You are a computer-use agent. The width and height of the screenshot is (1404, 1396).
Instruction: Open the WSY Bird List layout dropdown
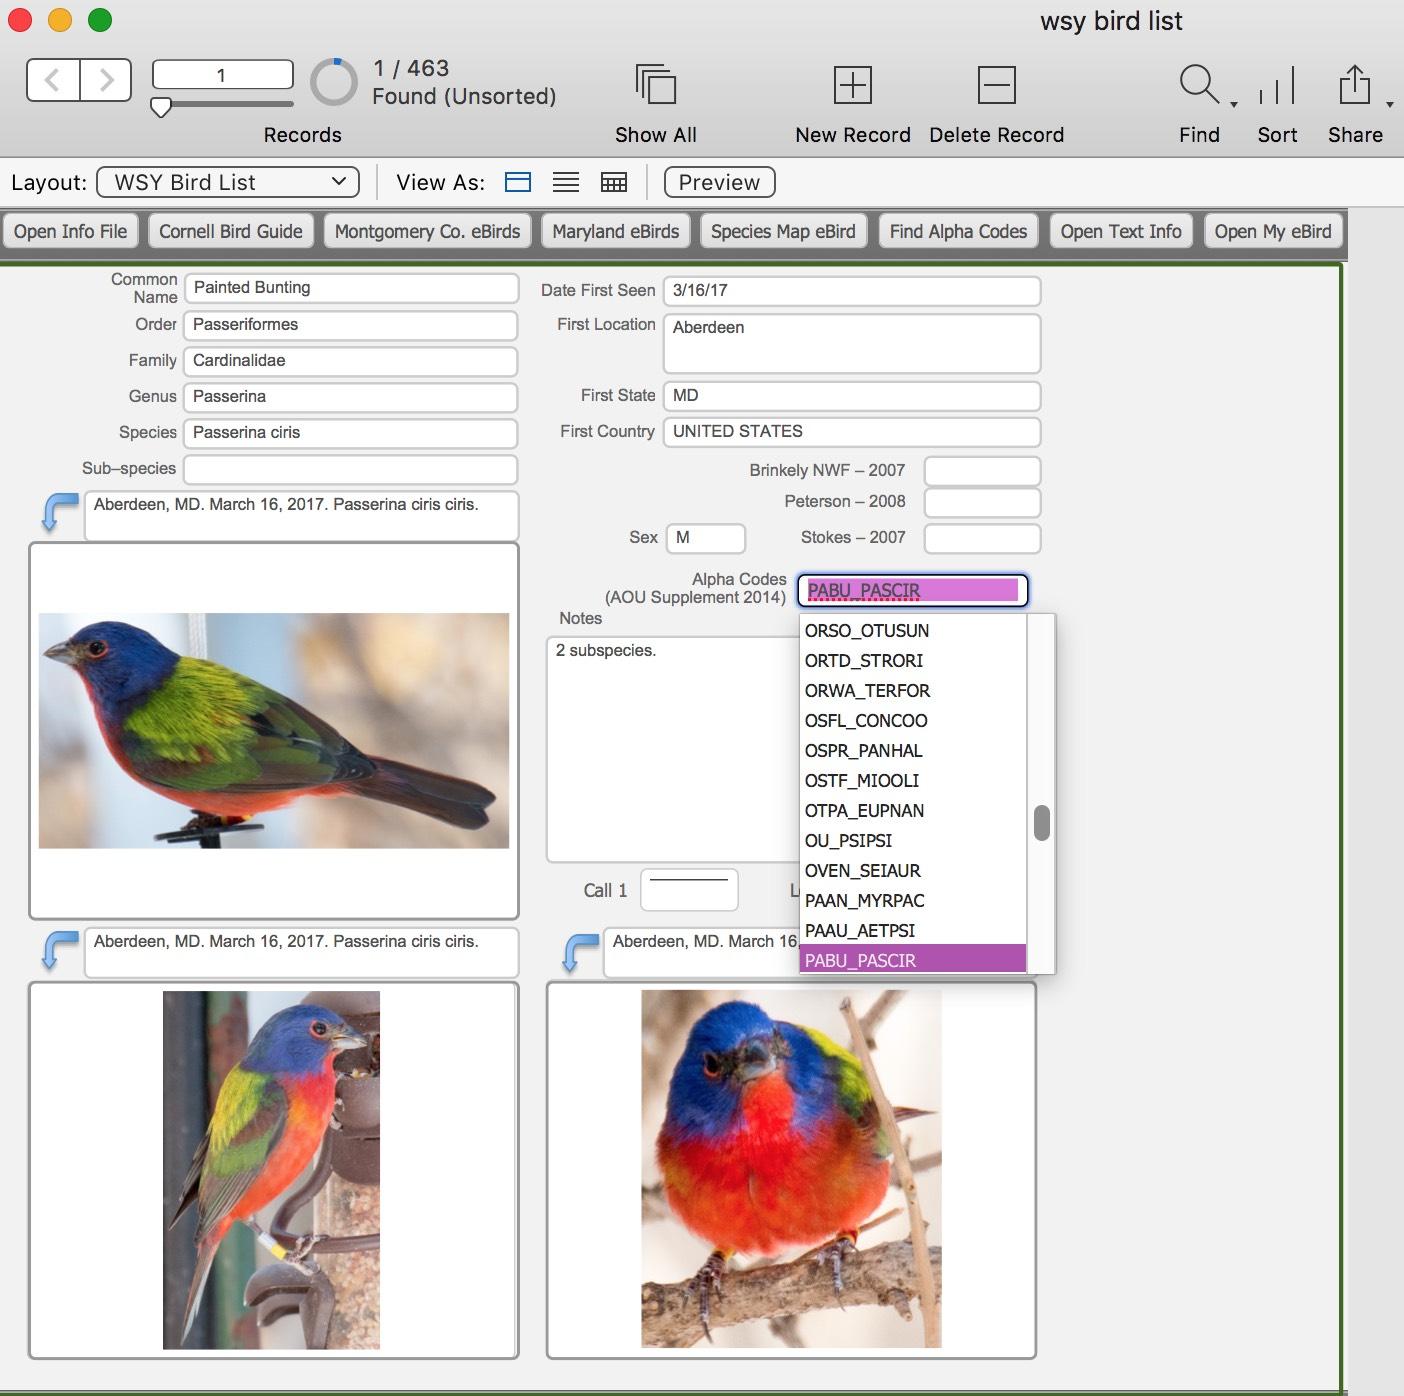pos(228,182)
